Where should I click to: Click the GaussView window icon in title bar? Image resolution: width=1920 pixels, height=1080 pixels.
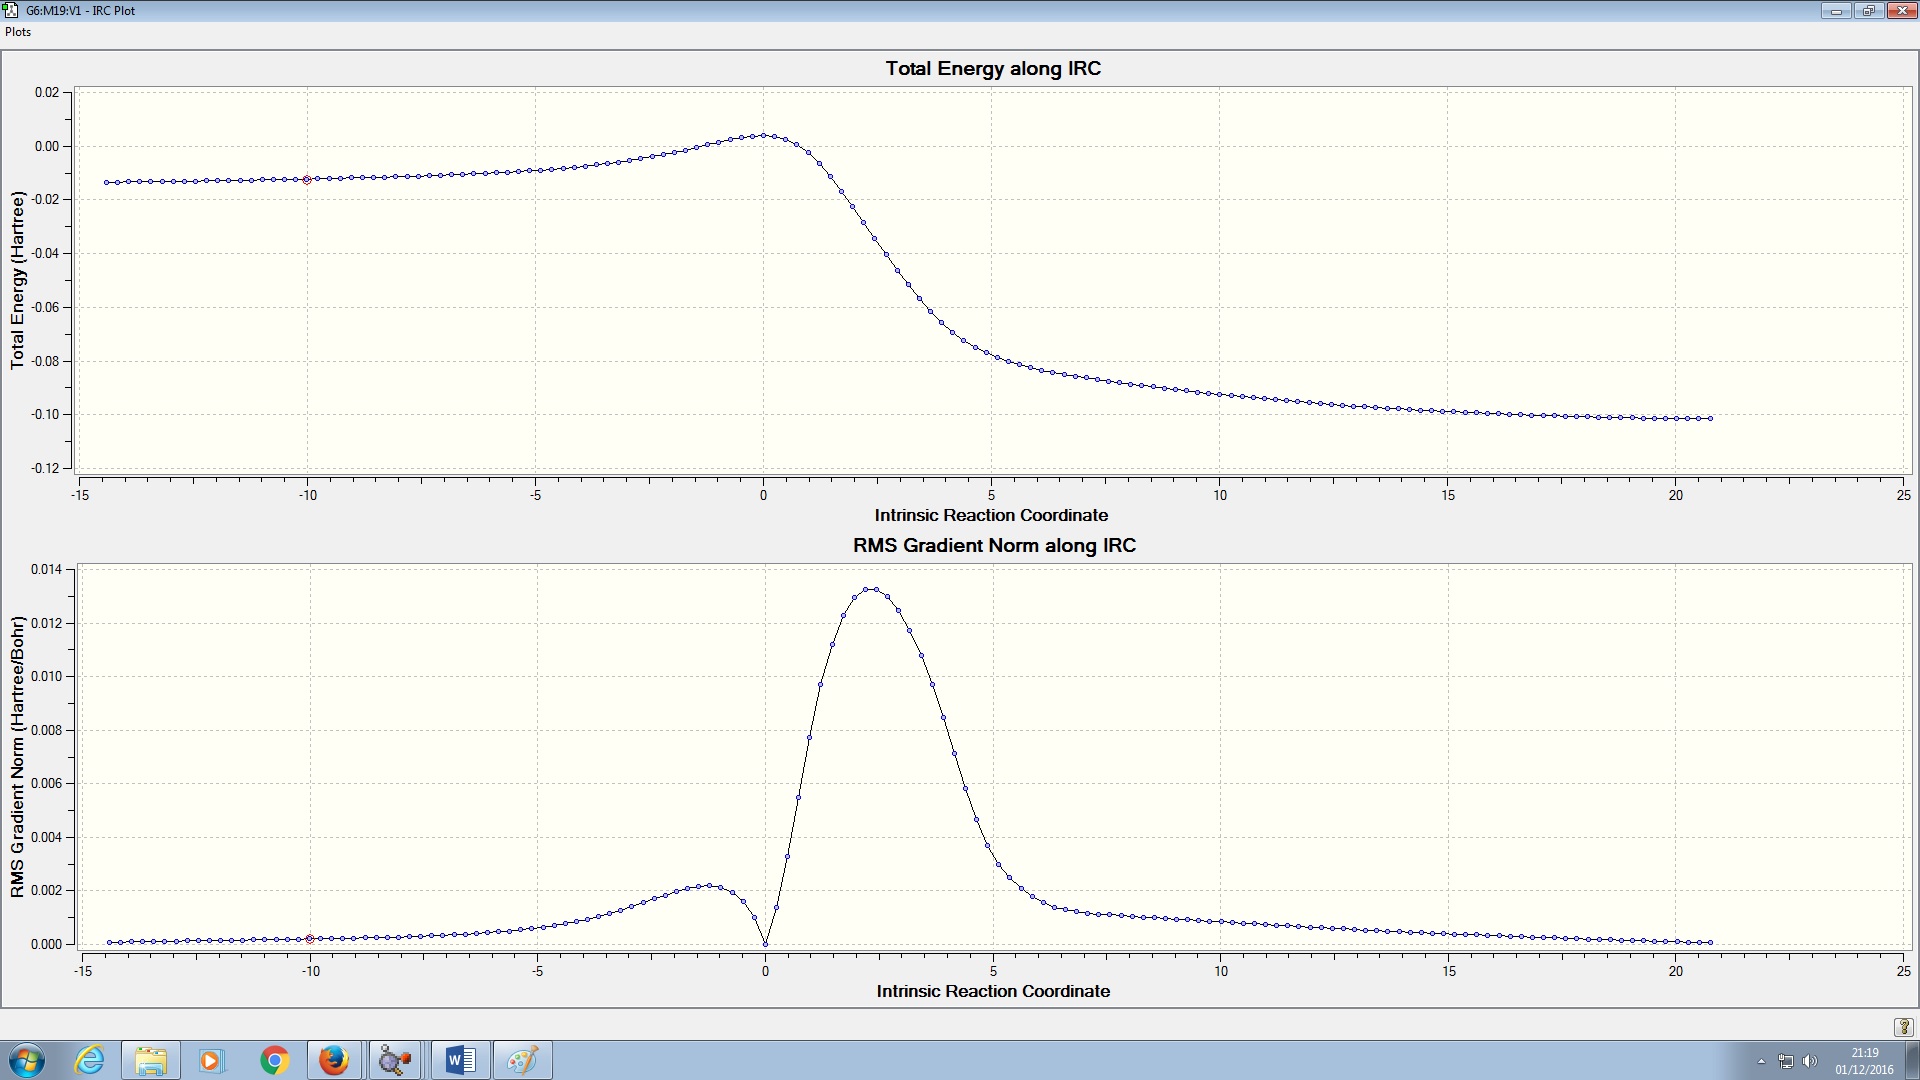(11, 10)
